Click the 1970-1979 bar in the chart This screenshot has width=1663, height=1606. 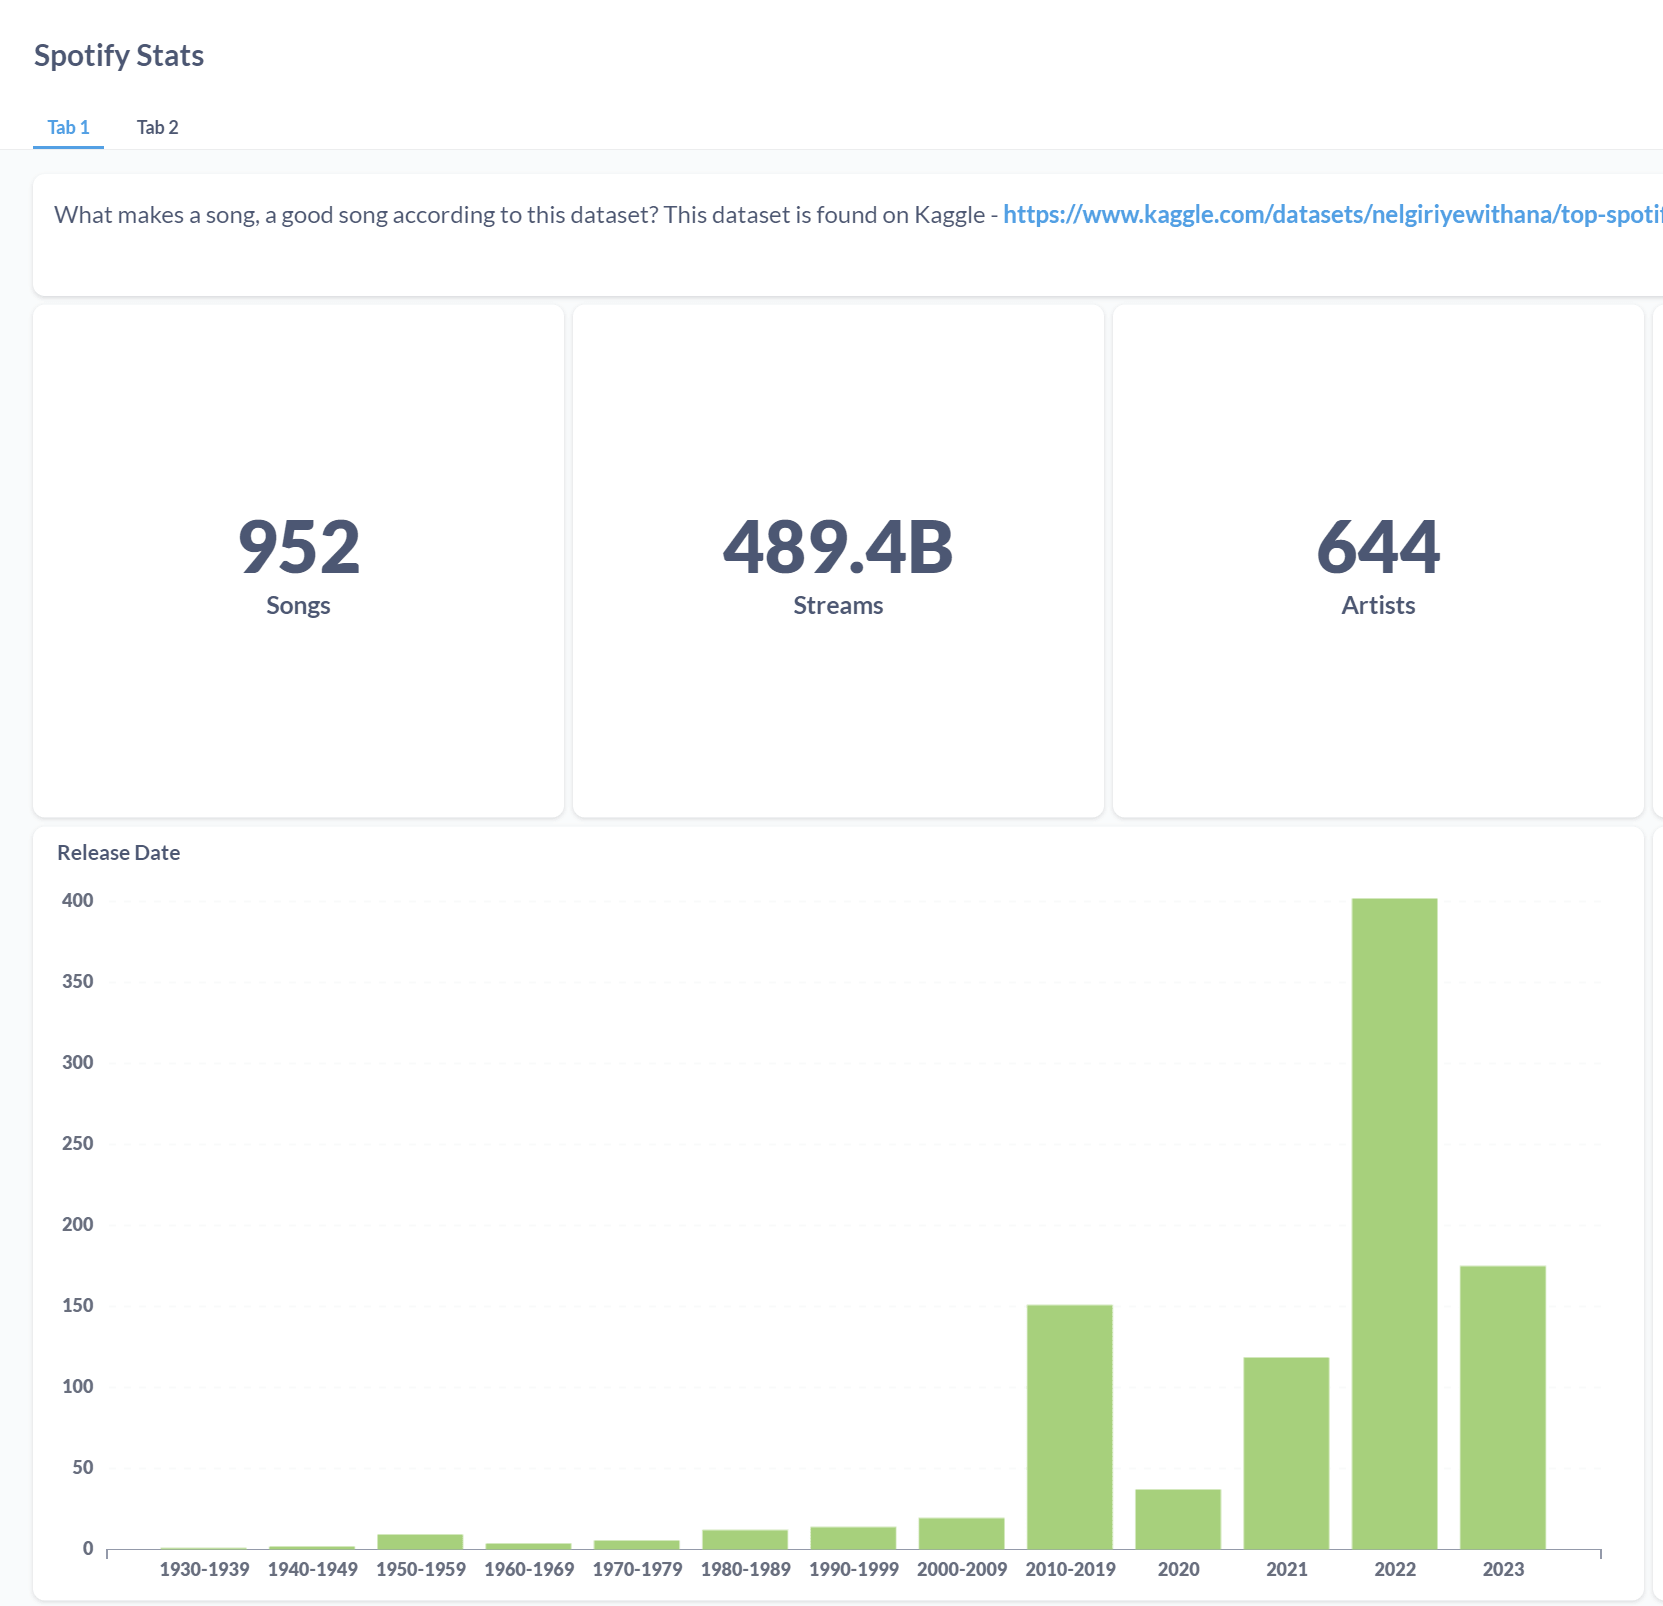(636, 1544)
